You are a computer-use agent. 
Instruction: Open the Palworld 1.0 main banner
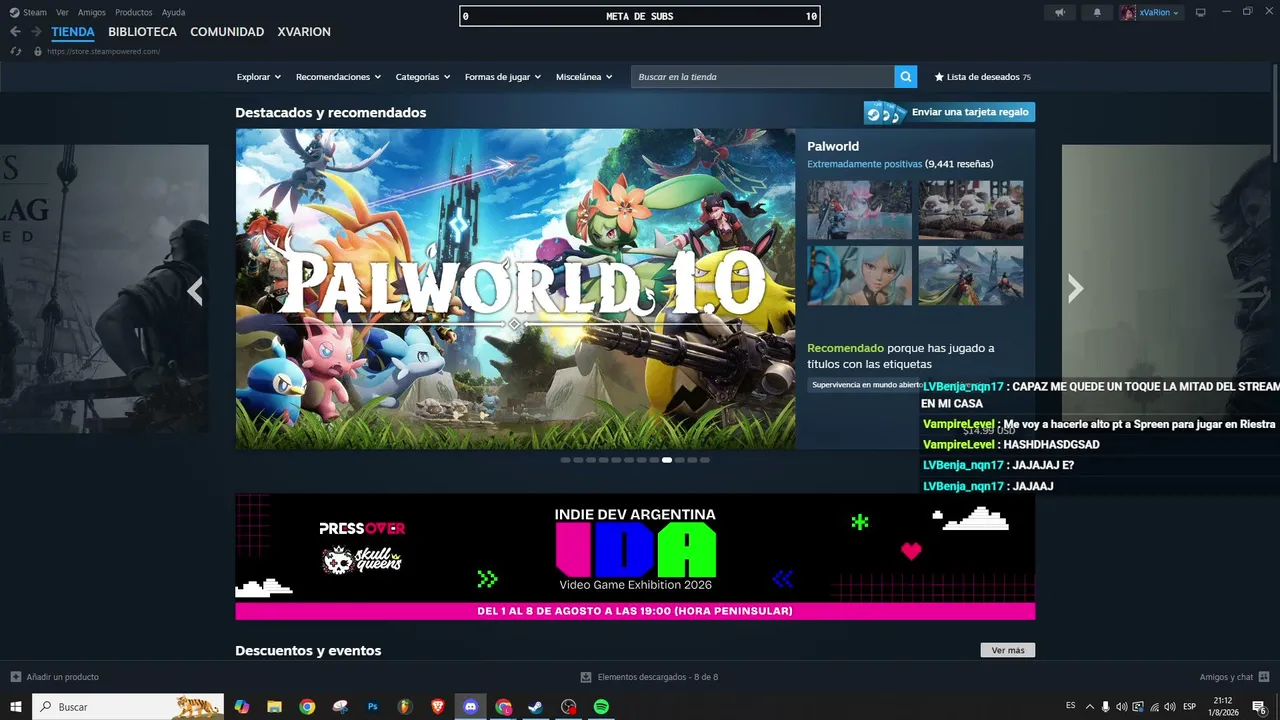516,289
